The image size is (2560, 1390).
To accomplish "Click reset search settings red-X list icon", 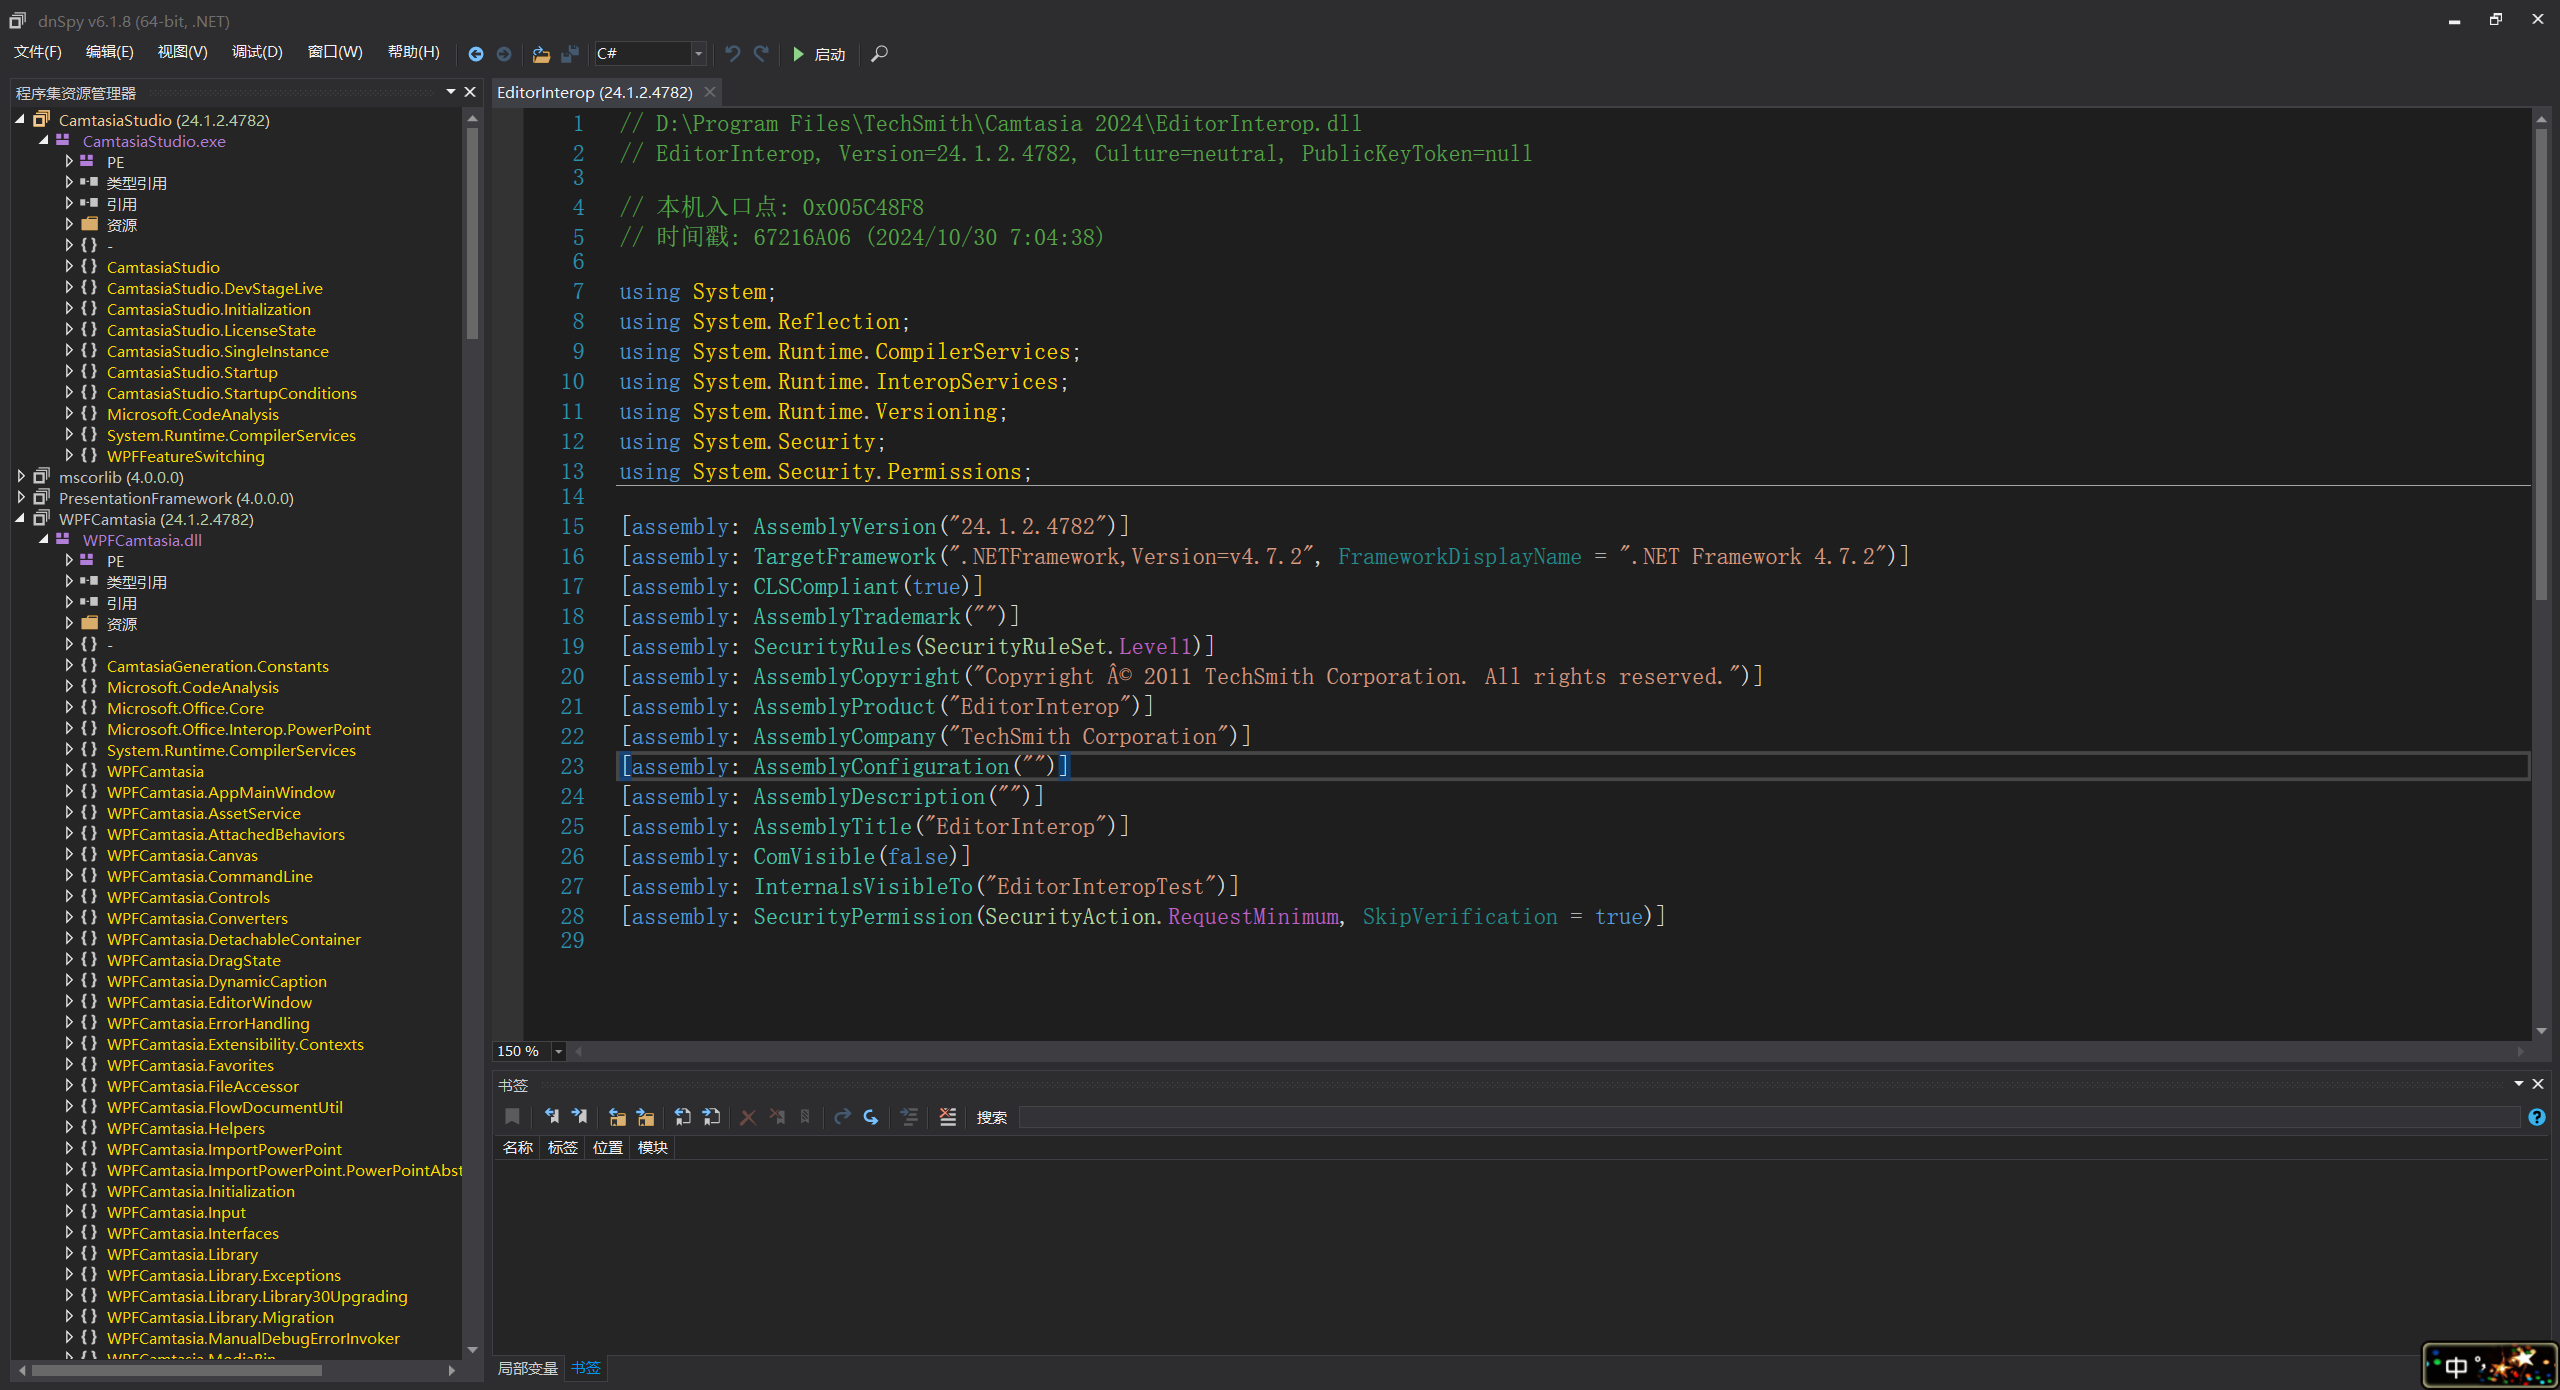I will [x=948, y=1117].
